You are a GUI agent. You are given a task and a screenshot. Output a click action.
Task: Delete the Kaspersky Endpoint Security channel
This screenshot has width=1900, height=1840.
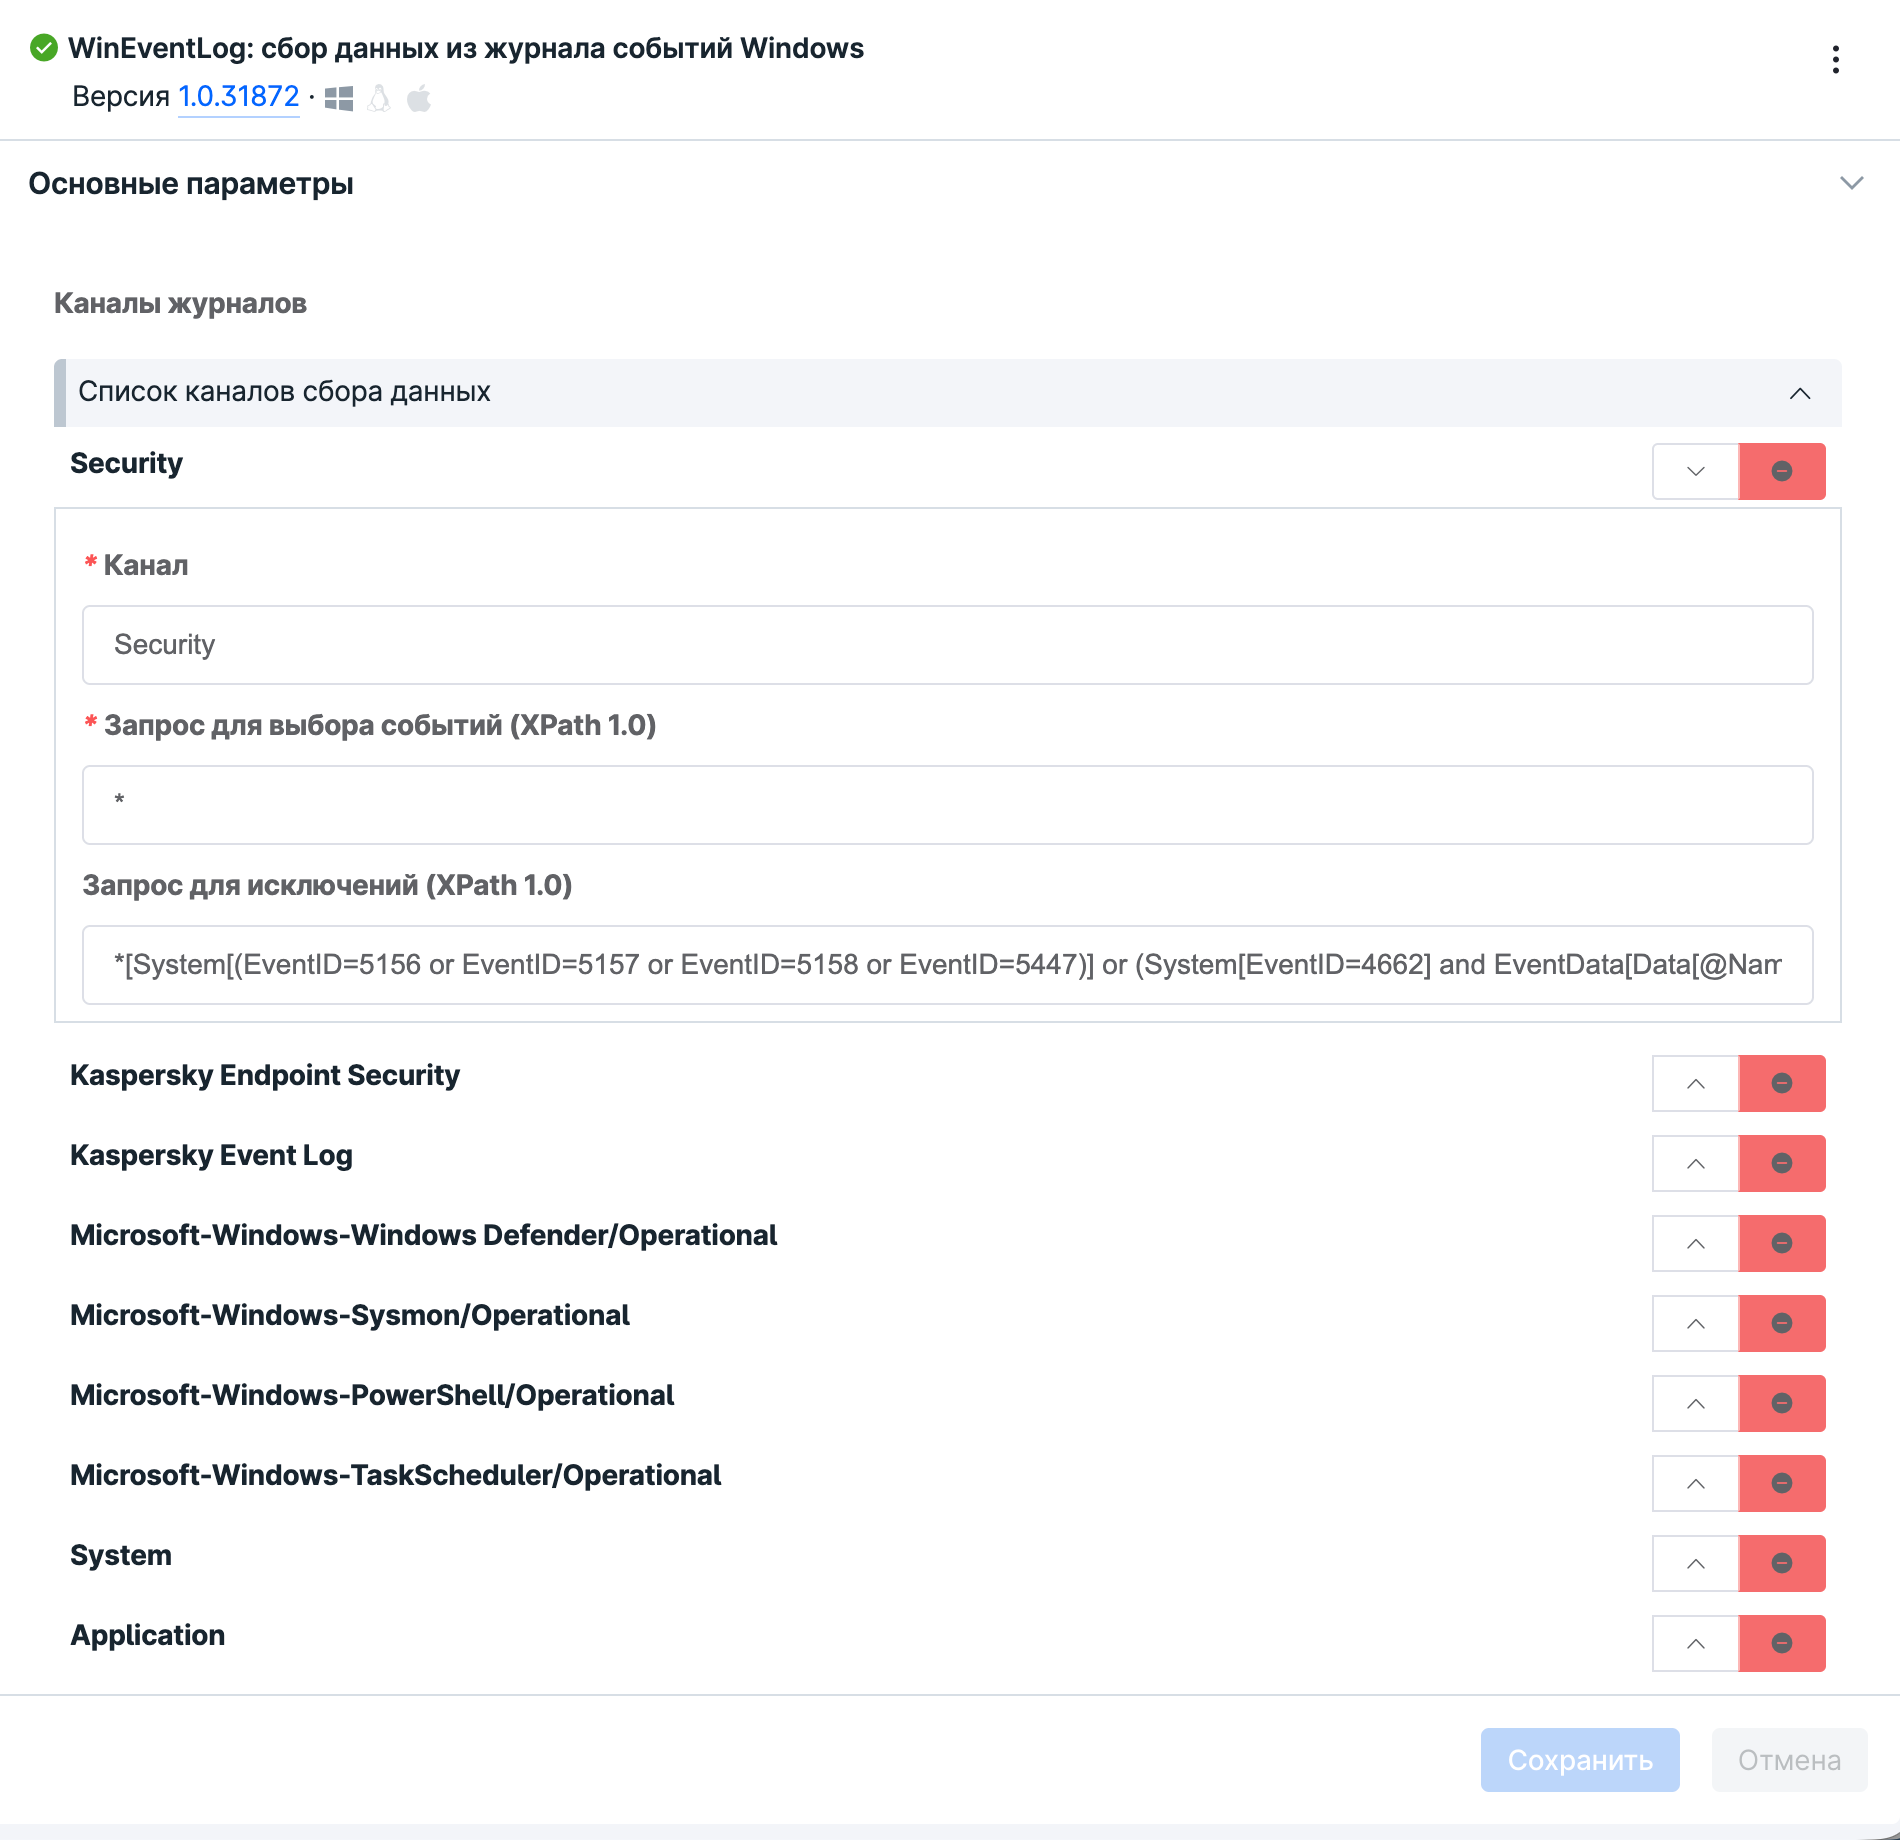pyautogui.click(x=1782, y=1083)
